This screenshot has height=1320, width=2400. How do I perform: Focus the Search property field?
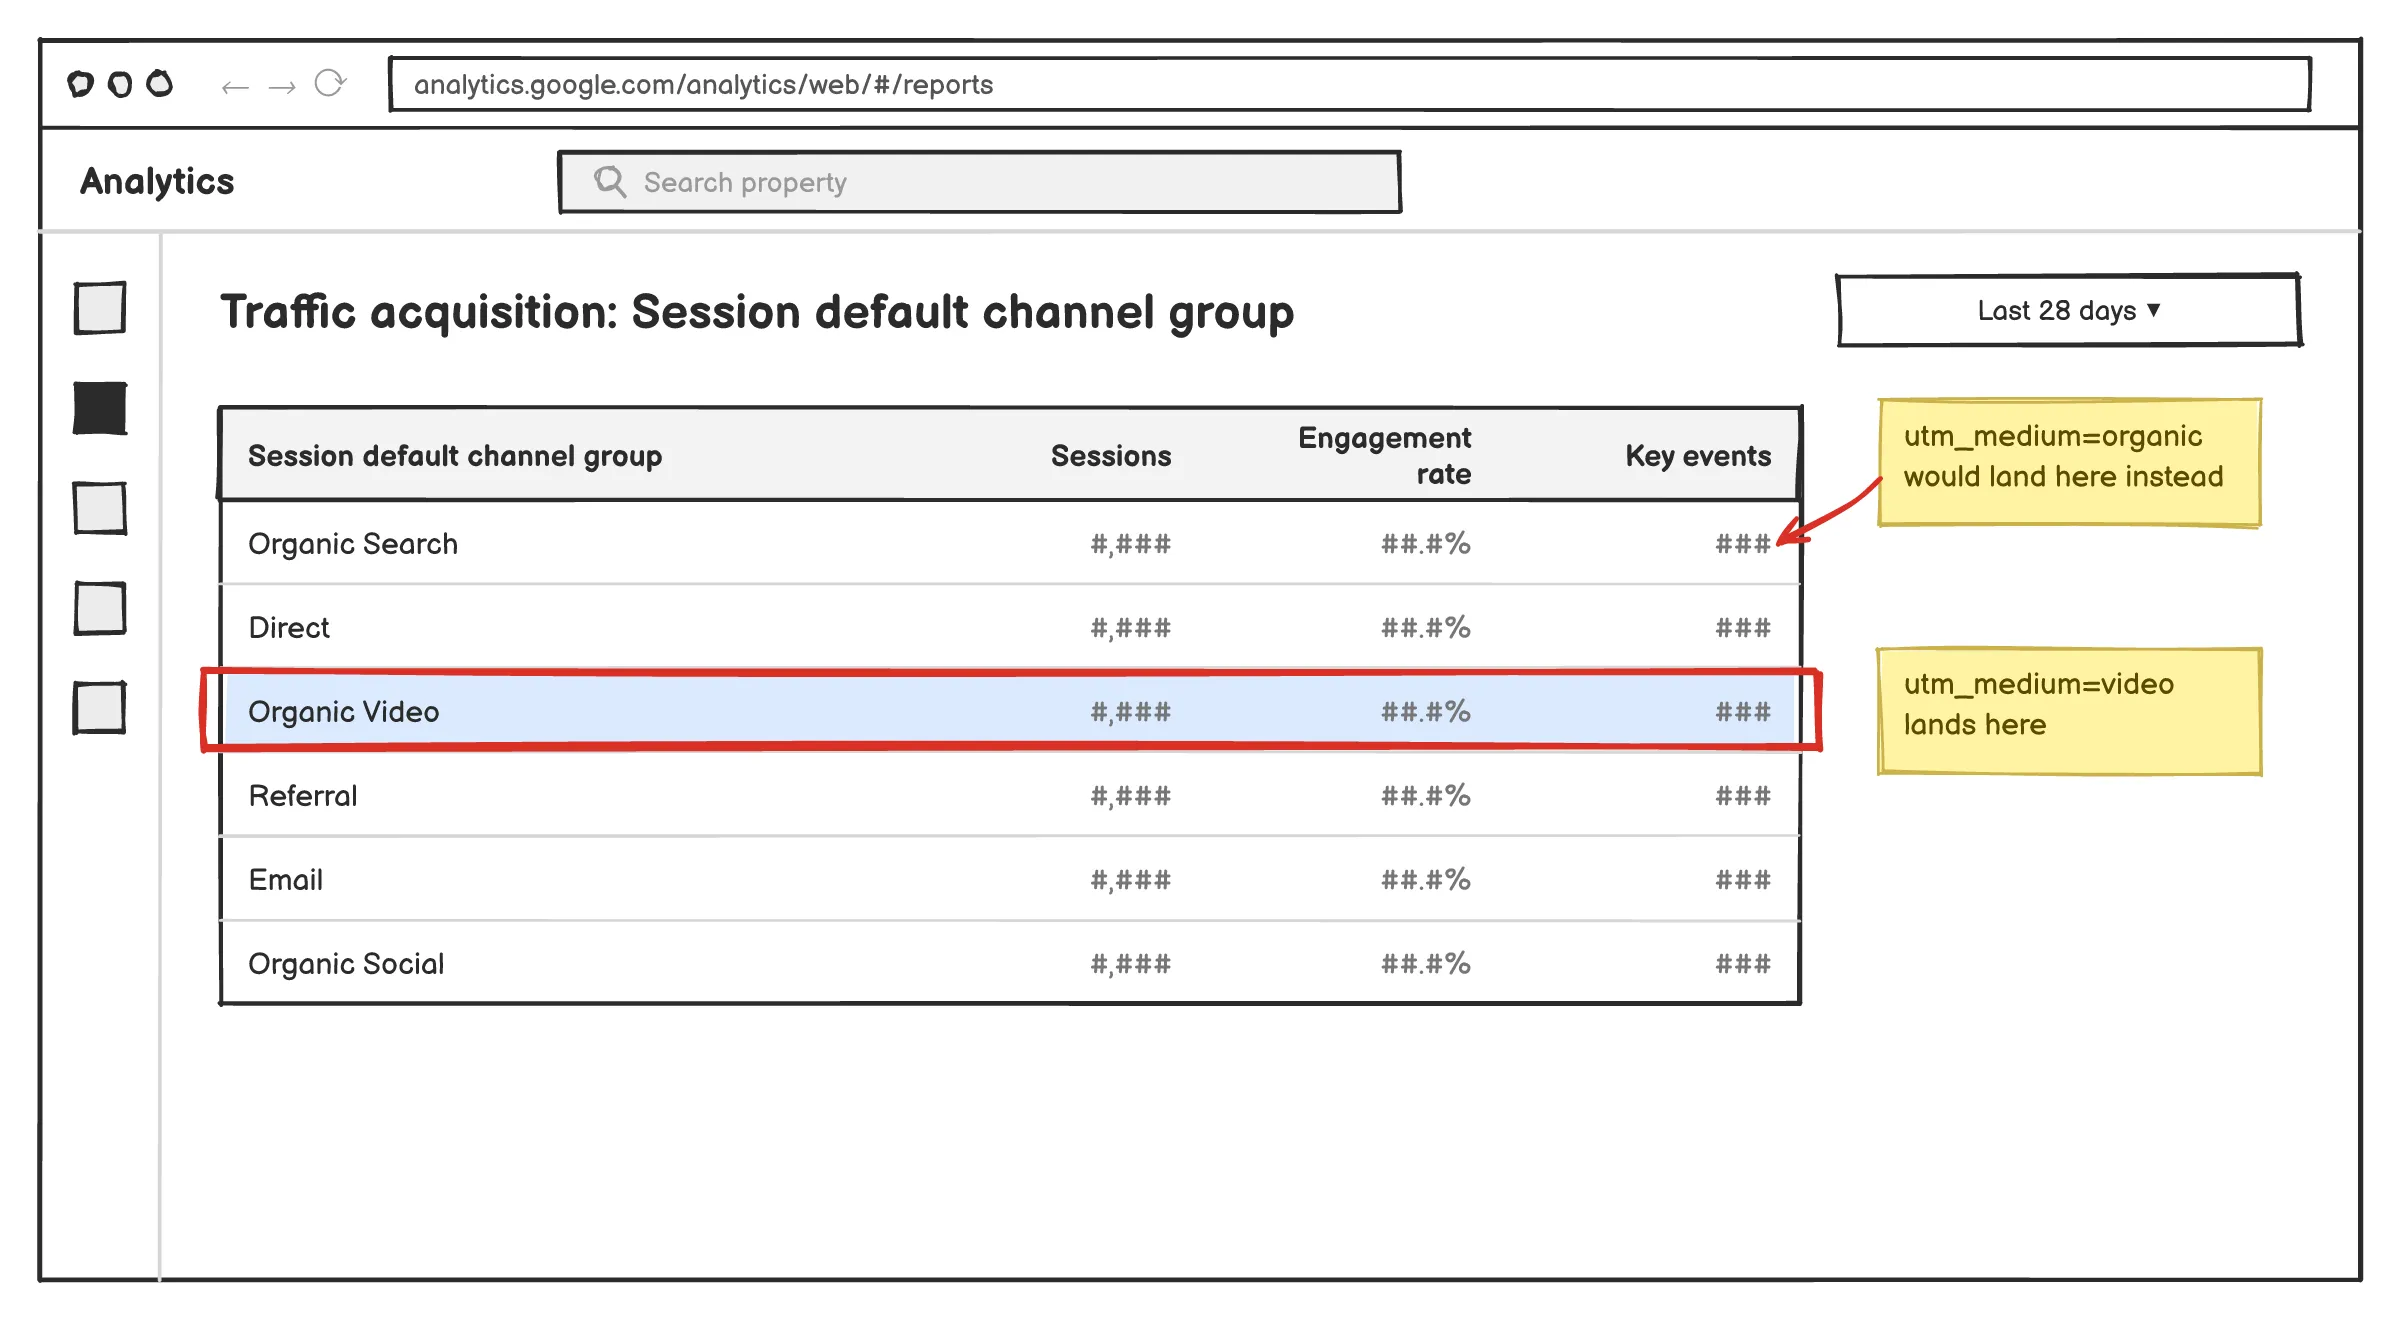(x=980, y=182)
